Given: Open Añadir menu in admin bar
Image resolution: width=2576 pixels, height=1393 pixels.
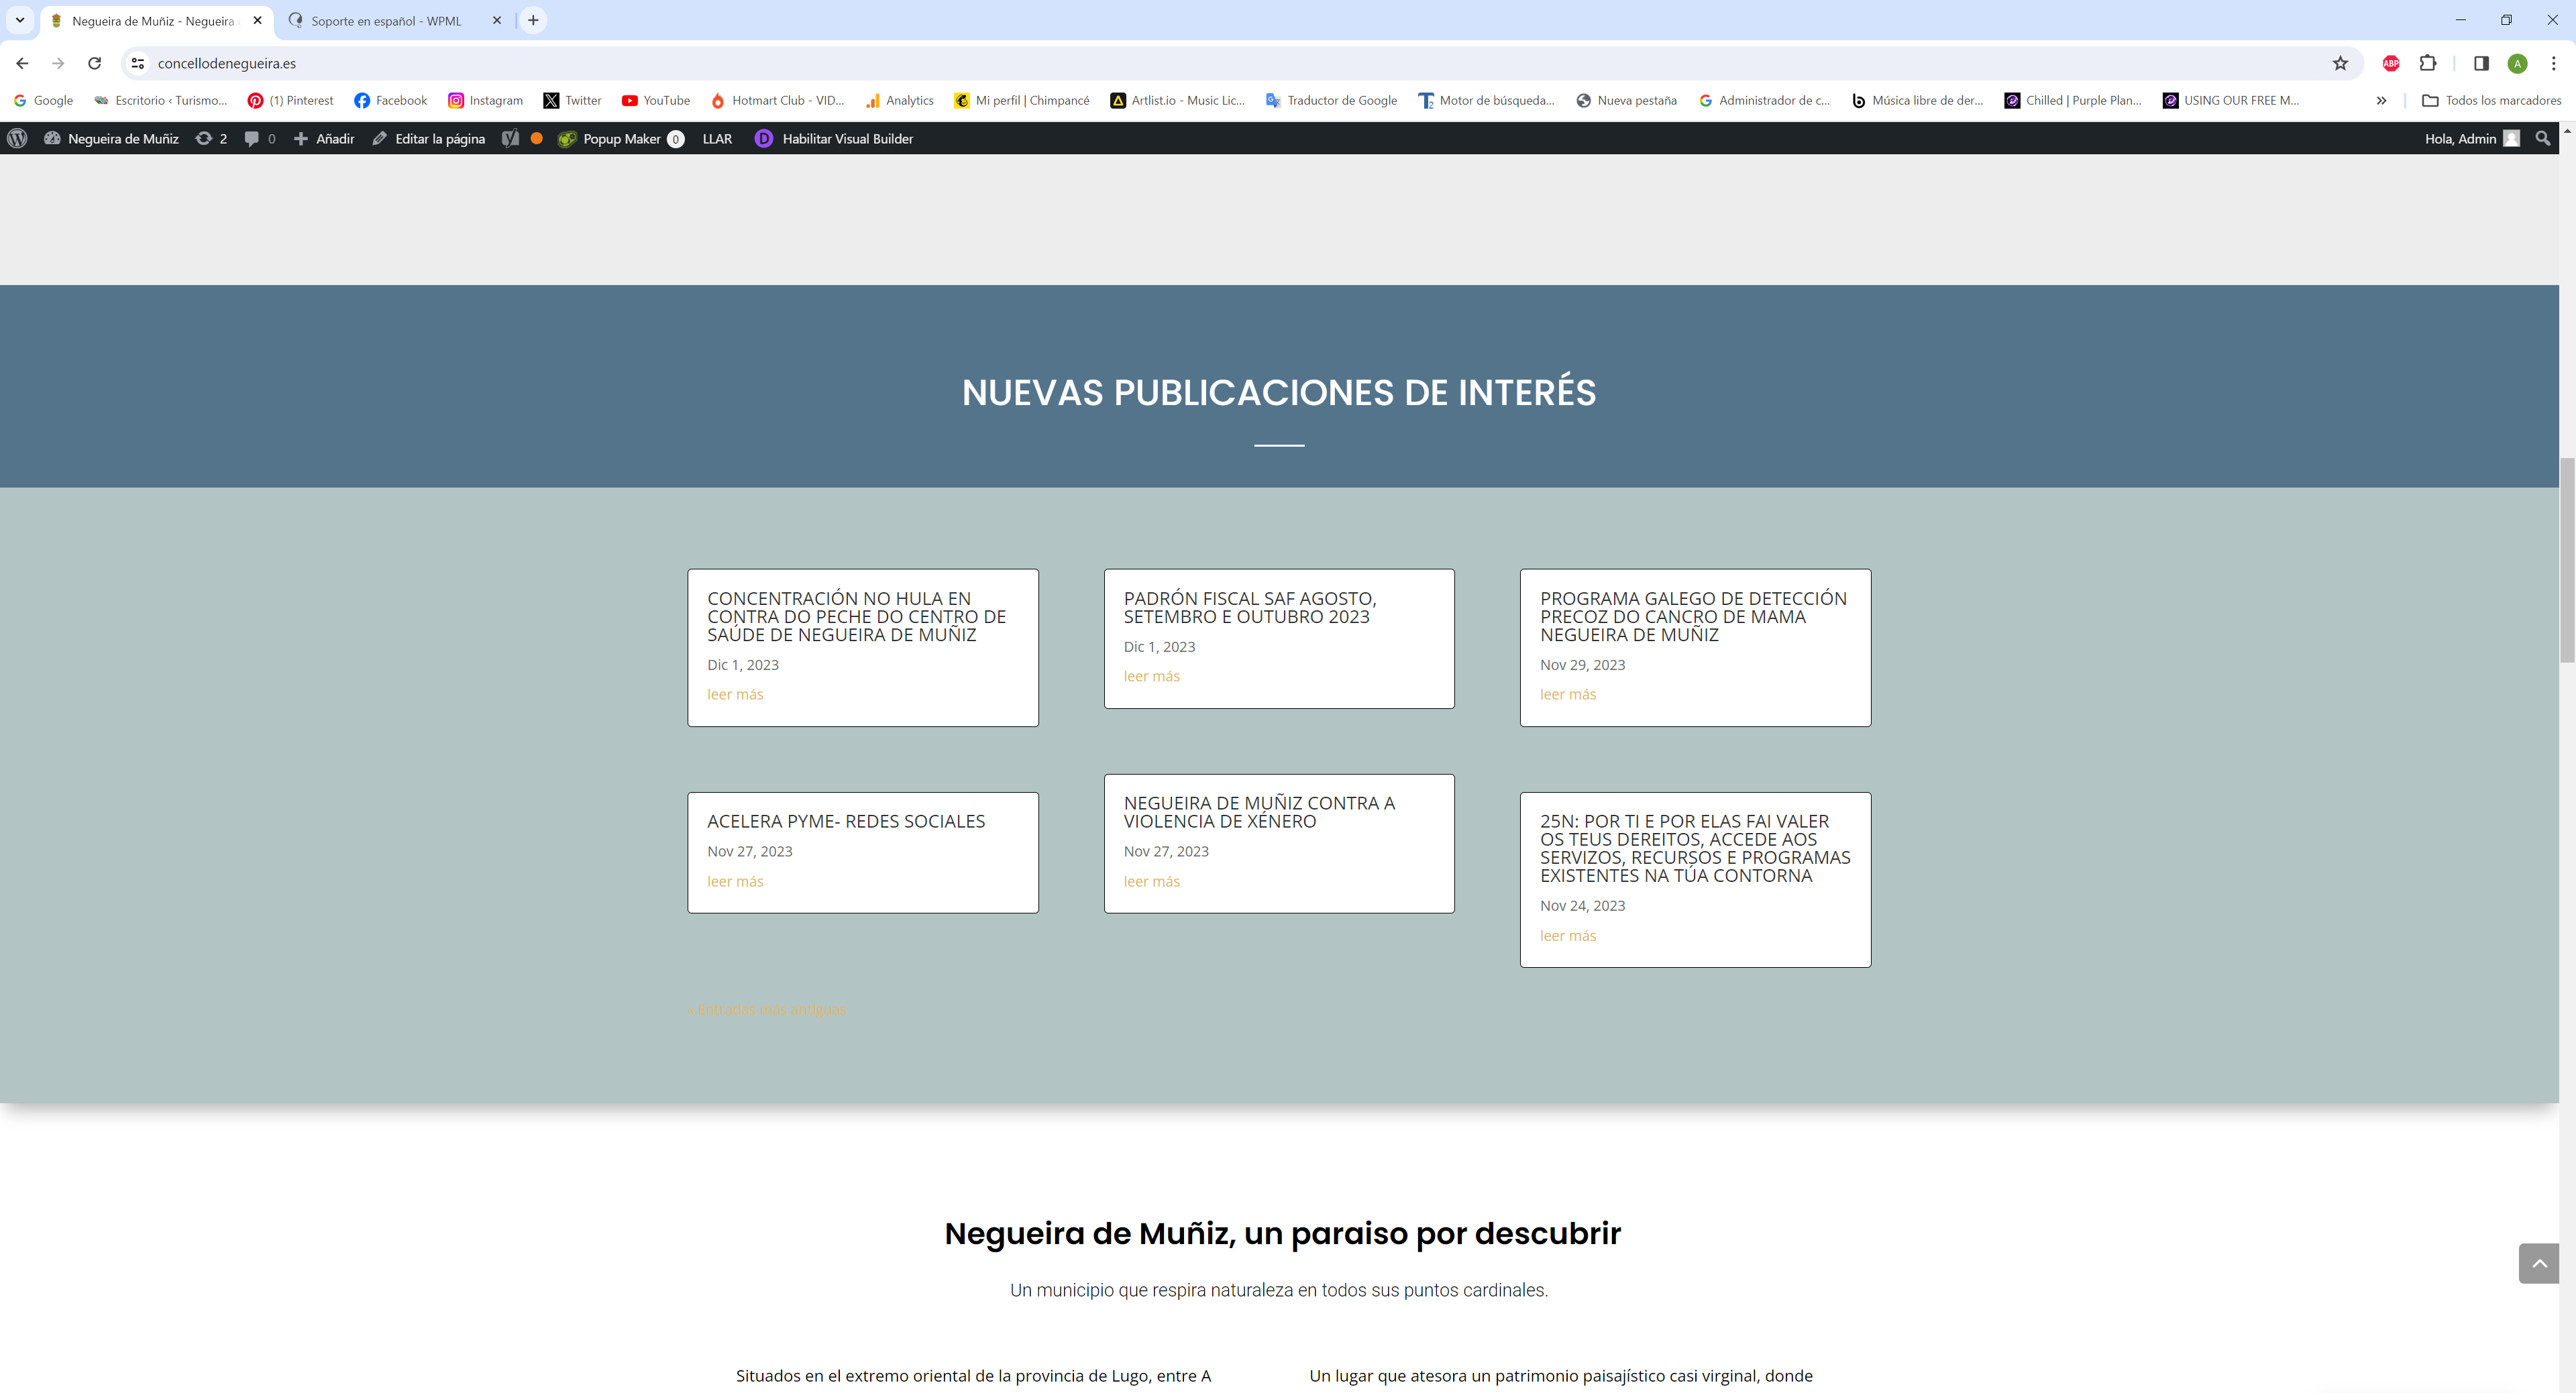Looking at the screenshot, I should coord(324,139).
